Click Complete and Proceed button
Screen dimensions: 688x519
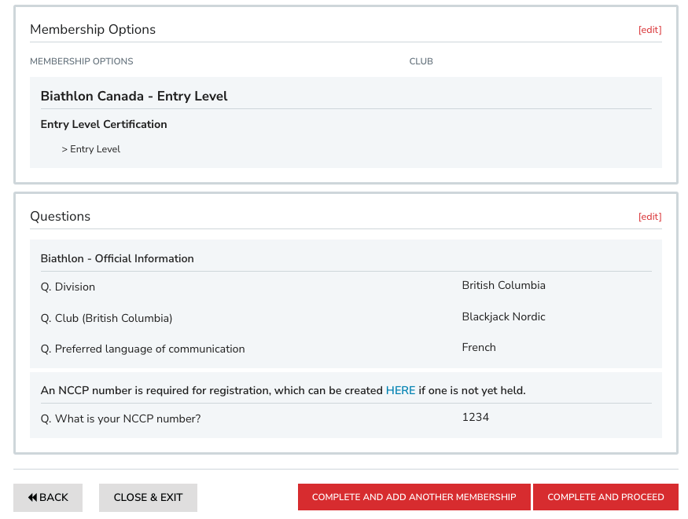coord(605,497)
